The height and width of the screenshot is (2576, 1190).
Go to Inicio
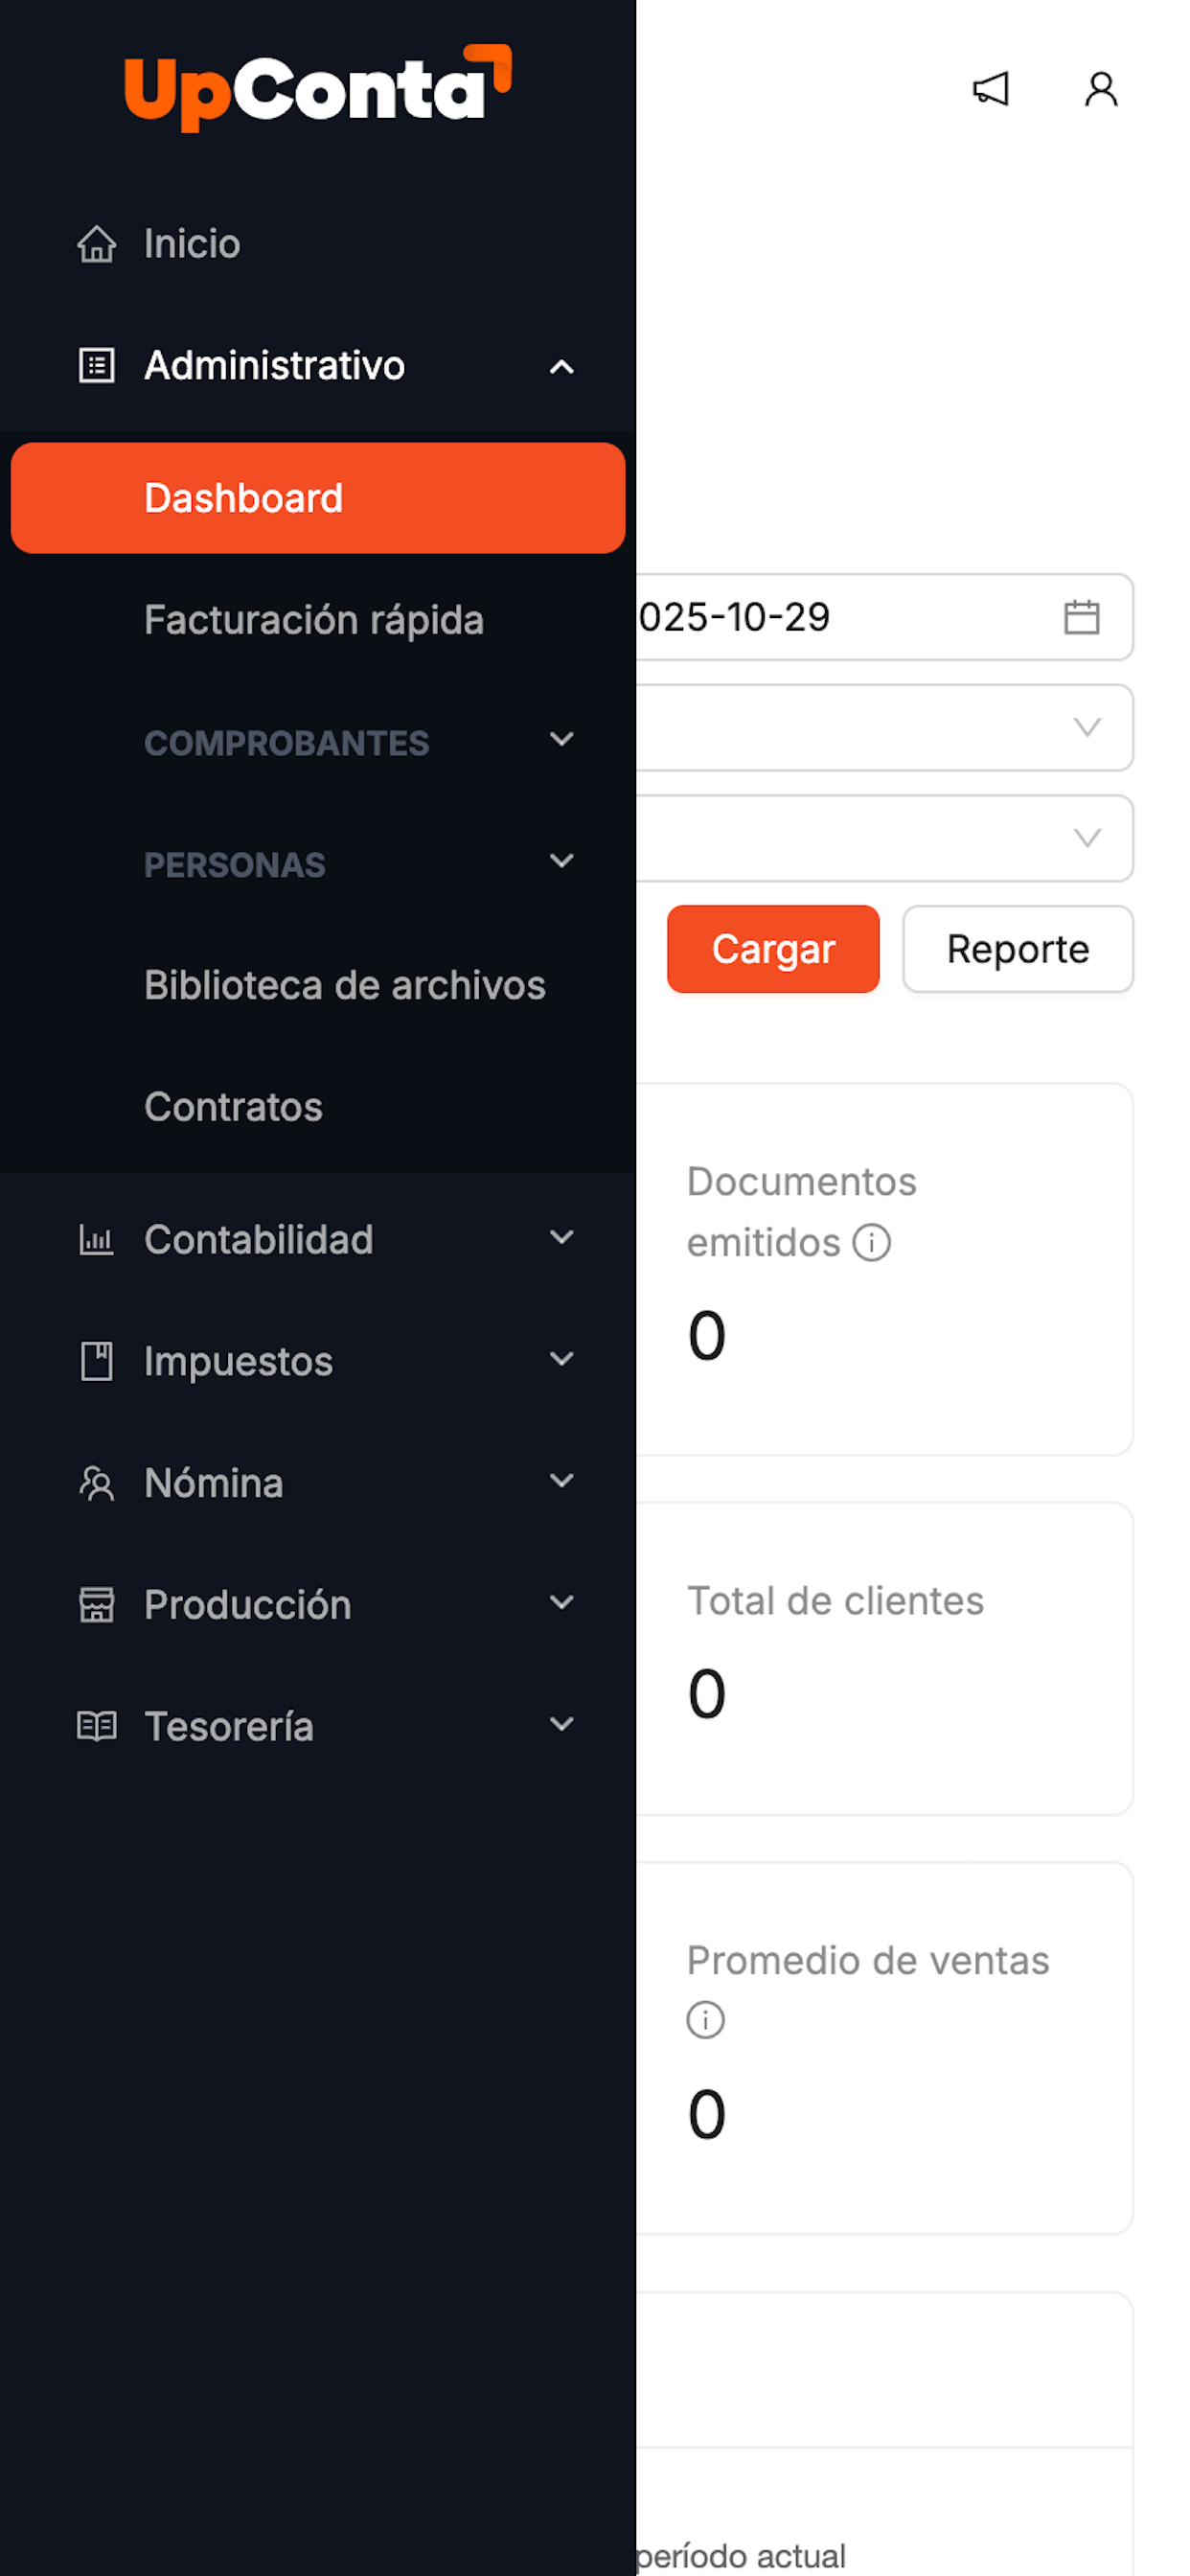pos(192,244)
